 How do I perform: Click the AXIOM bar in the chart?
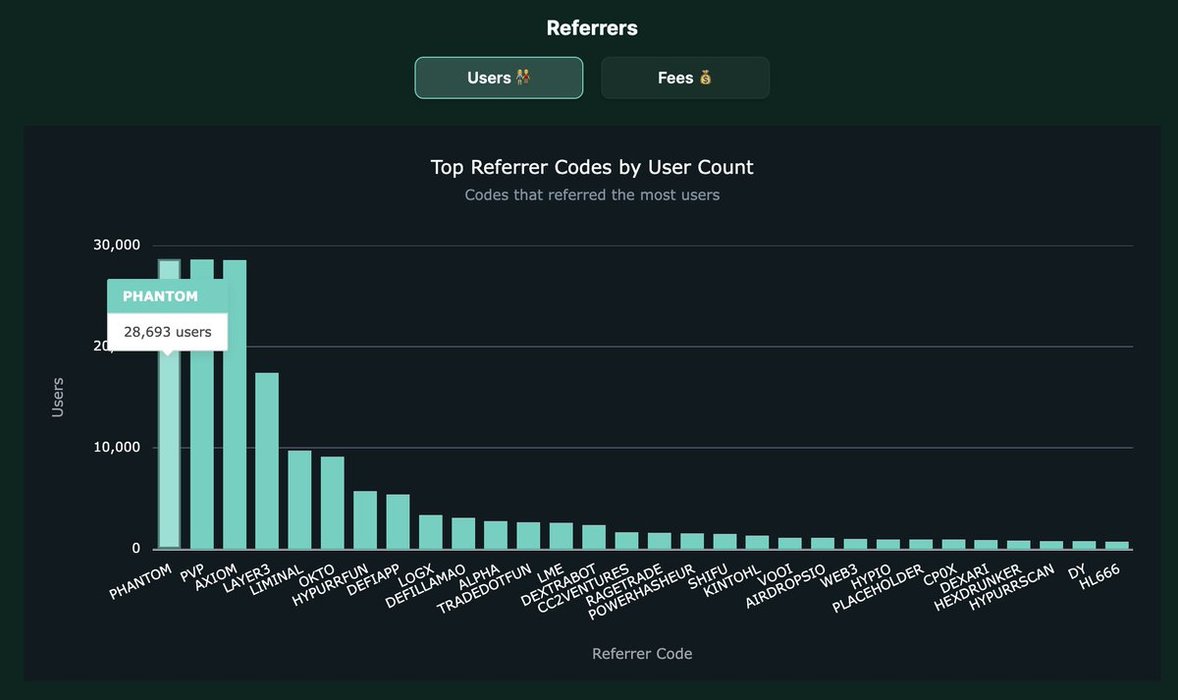click(x=234, y=405)
